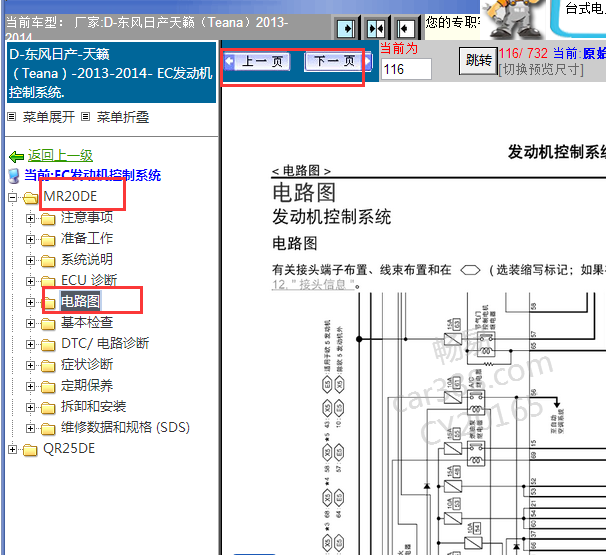Click the QR25DE folder icon

[30, 450]
